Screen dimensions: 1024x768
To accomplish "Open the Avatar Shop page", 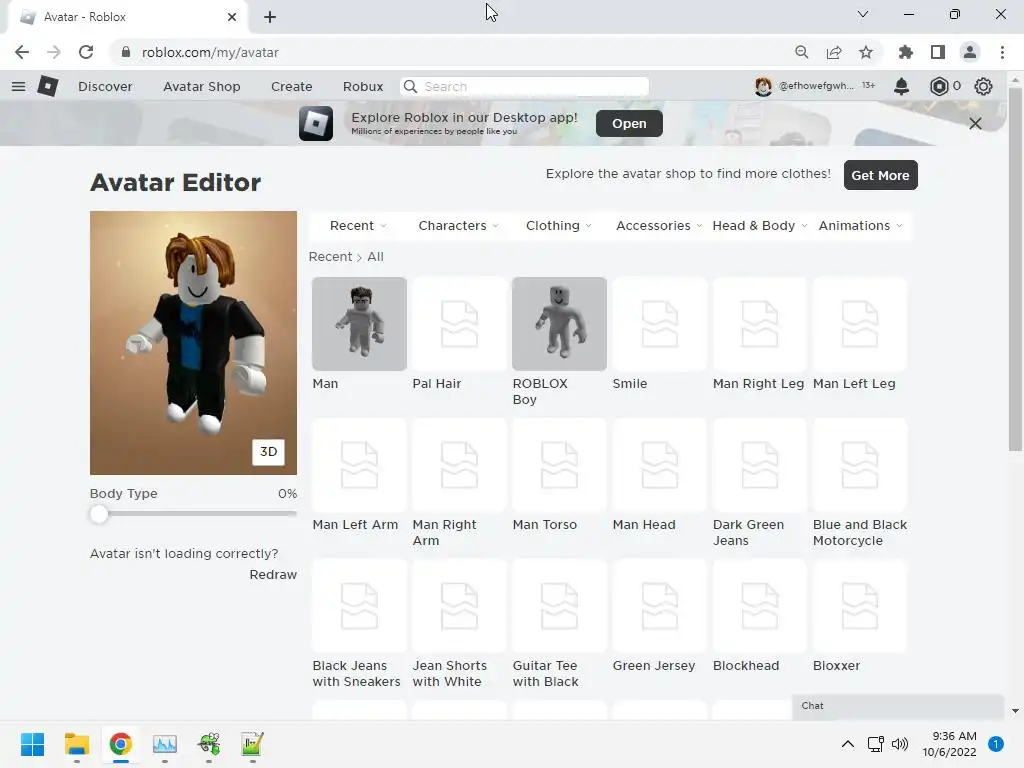I will pyautogui.click(x=202, y=86).
